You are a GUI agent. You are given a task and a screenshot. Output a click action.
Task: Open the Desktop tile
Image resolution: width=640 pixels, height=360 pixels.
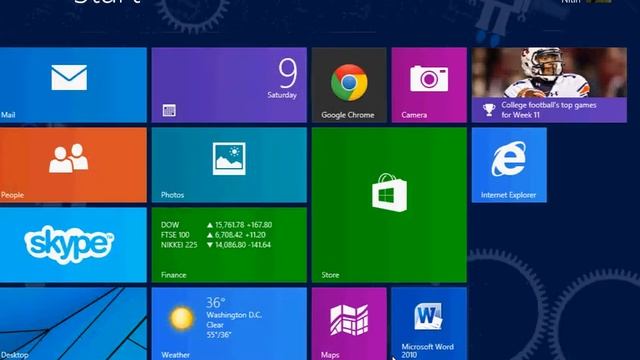pyautogui.click(x=73, y=324)
